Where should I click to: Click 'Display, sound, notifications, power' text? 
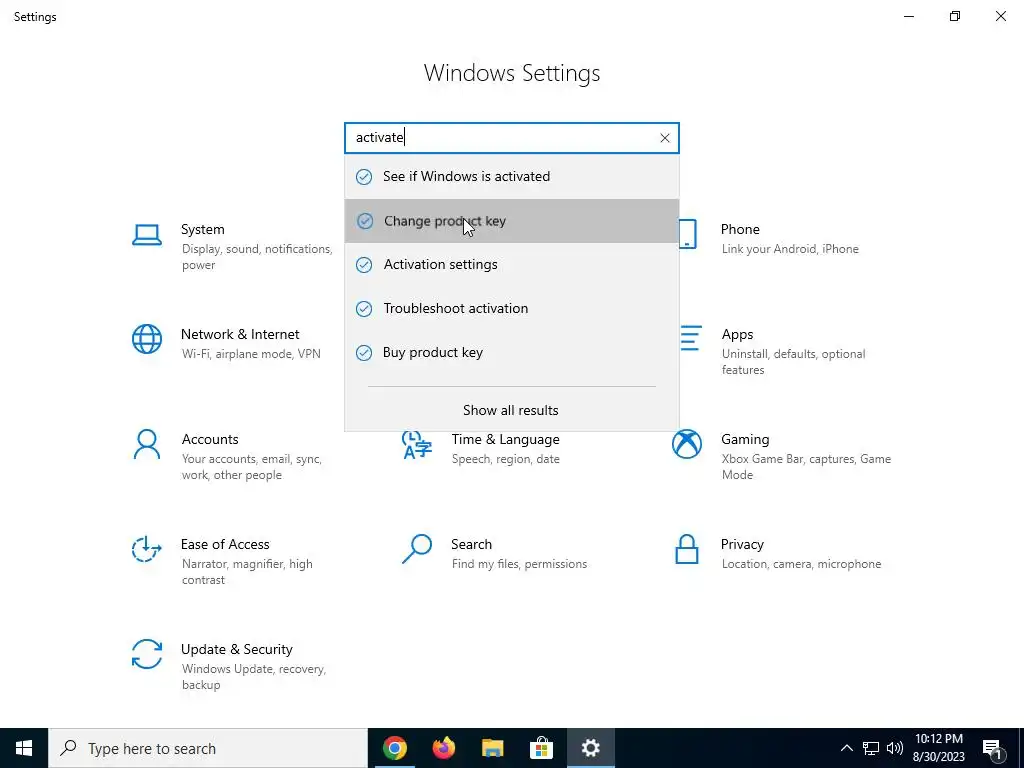click(257, 257)
